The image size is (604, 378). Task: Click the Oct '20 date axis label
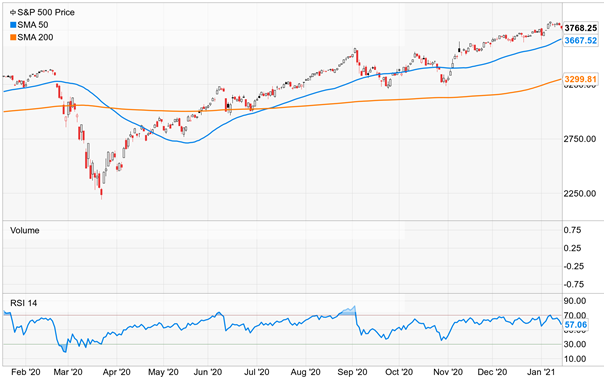pyautogui.click(x=399, y=372)
